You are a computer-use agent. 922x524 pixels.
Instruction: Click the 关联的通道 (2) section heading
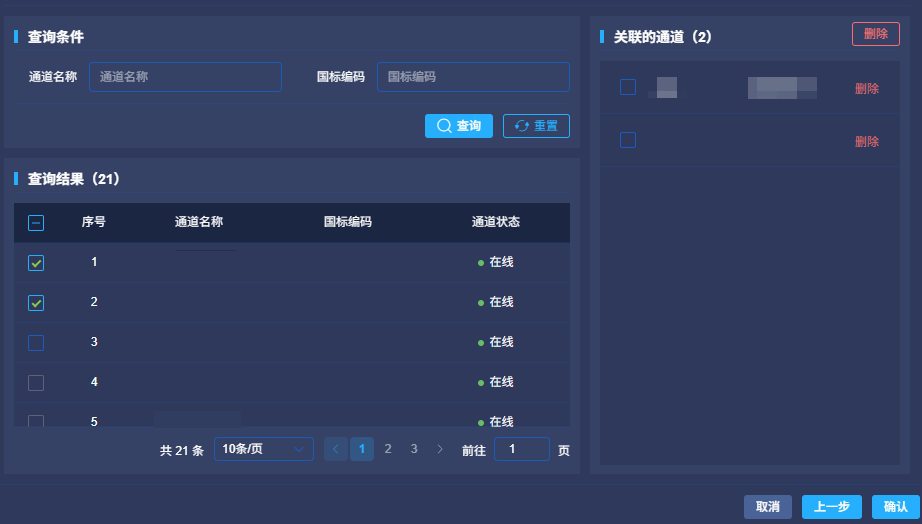[663, 37]
